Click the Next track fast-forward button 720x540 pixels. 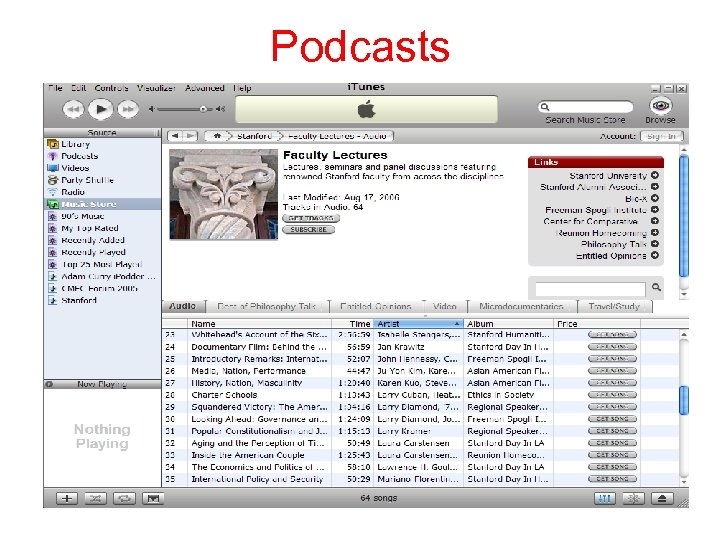[x=128, y=109]
